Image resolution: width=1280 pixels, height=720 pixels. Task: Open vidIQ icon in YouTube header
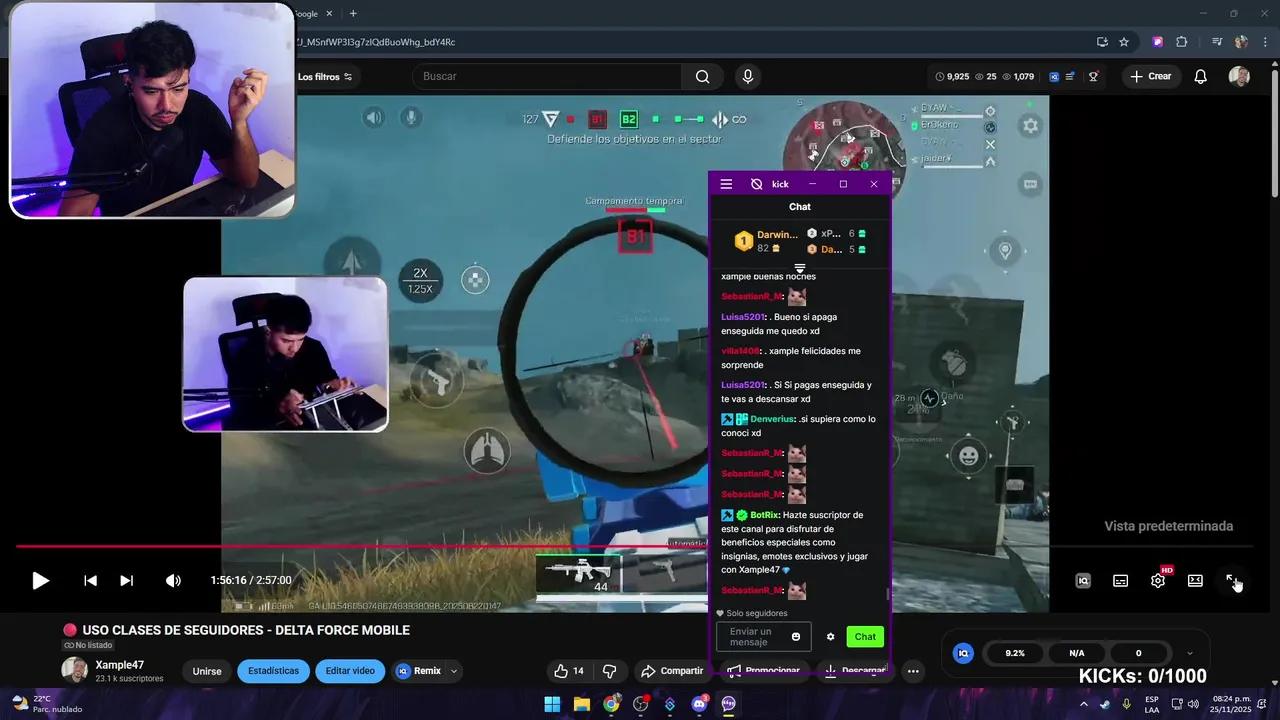pos(1054,77)
